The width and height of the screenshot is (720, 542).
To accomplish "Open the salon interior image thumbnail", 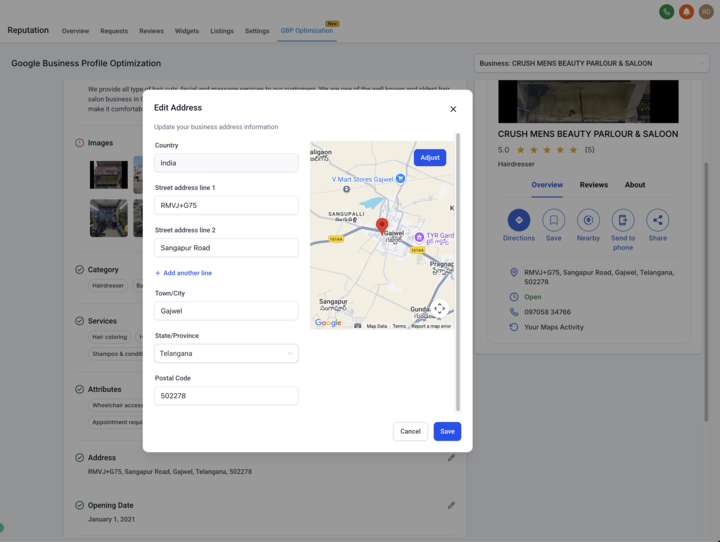I will pyautogui.click(x=109, y=218).
